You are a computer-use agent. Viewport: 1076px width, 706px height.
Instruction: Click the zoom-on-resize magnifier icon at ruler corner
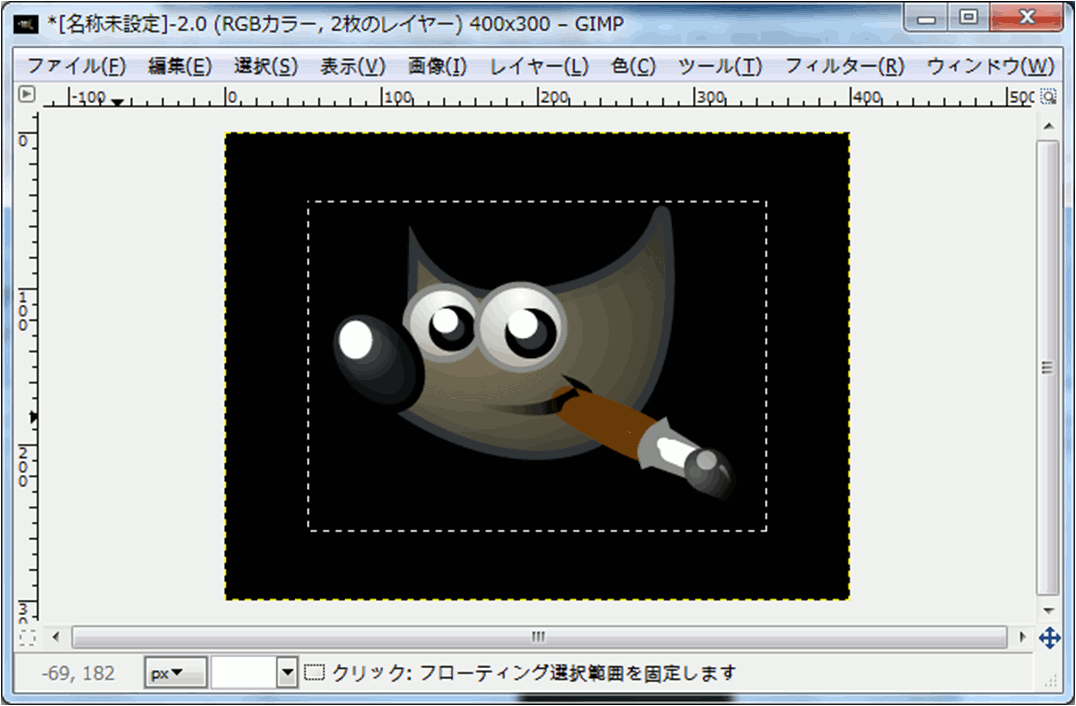(x=1048, y=97)
